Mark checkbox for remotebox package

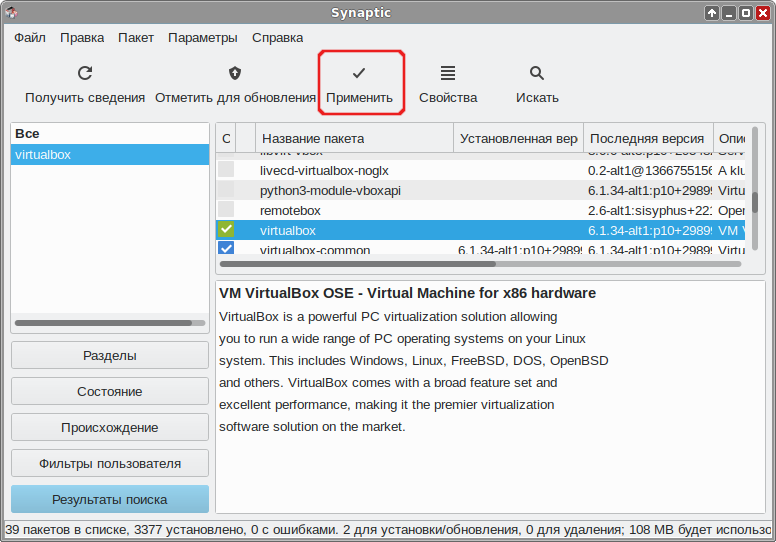coord(227,210)
